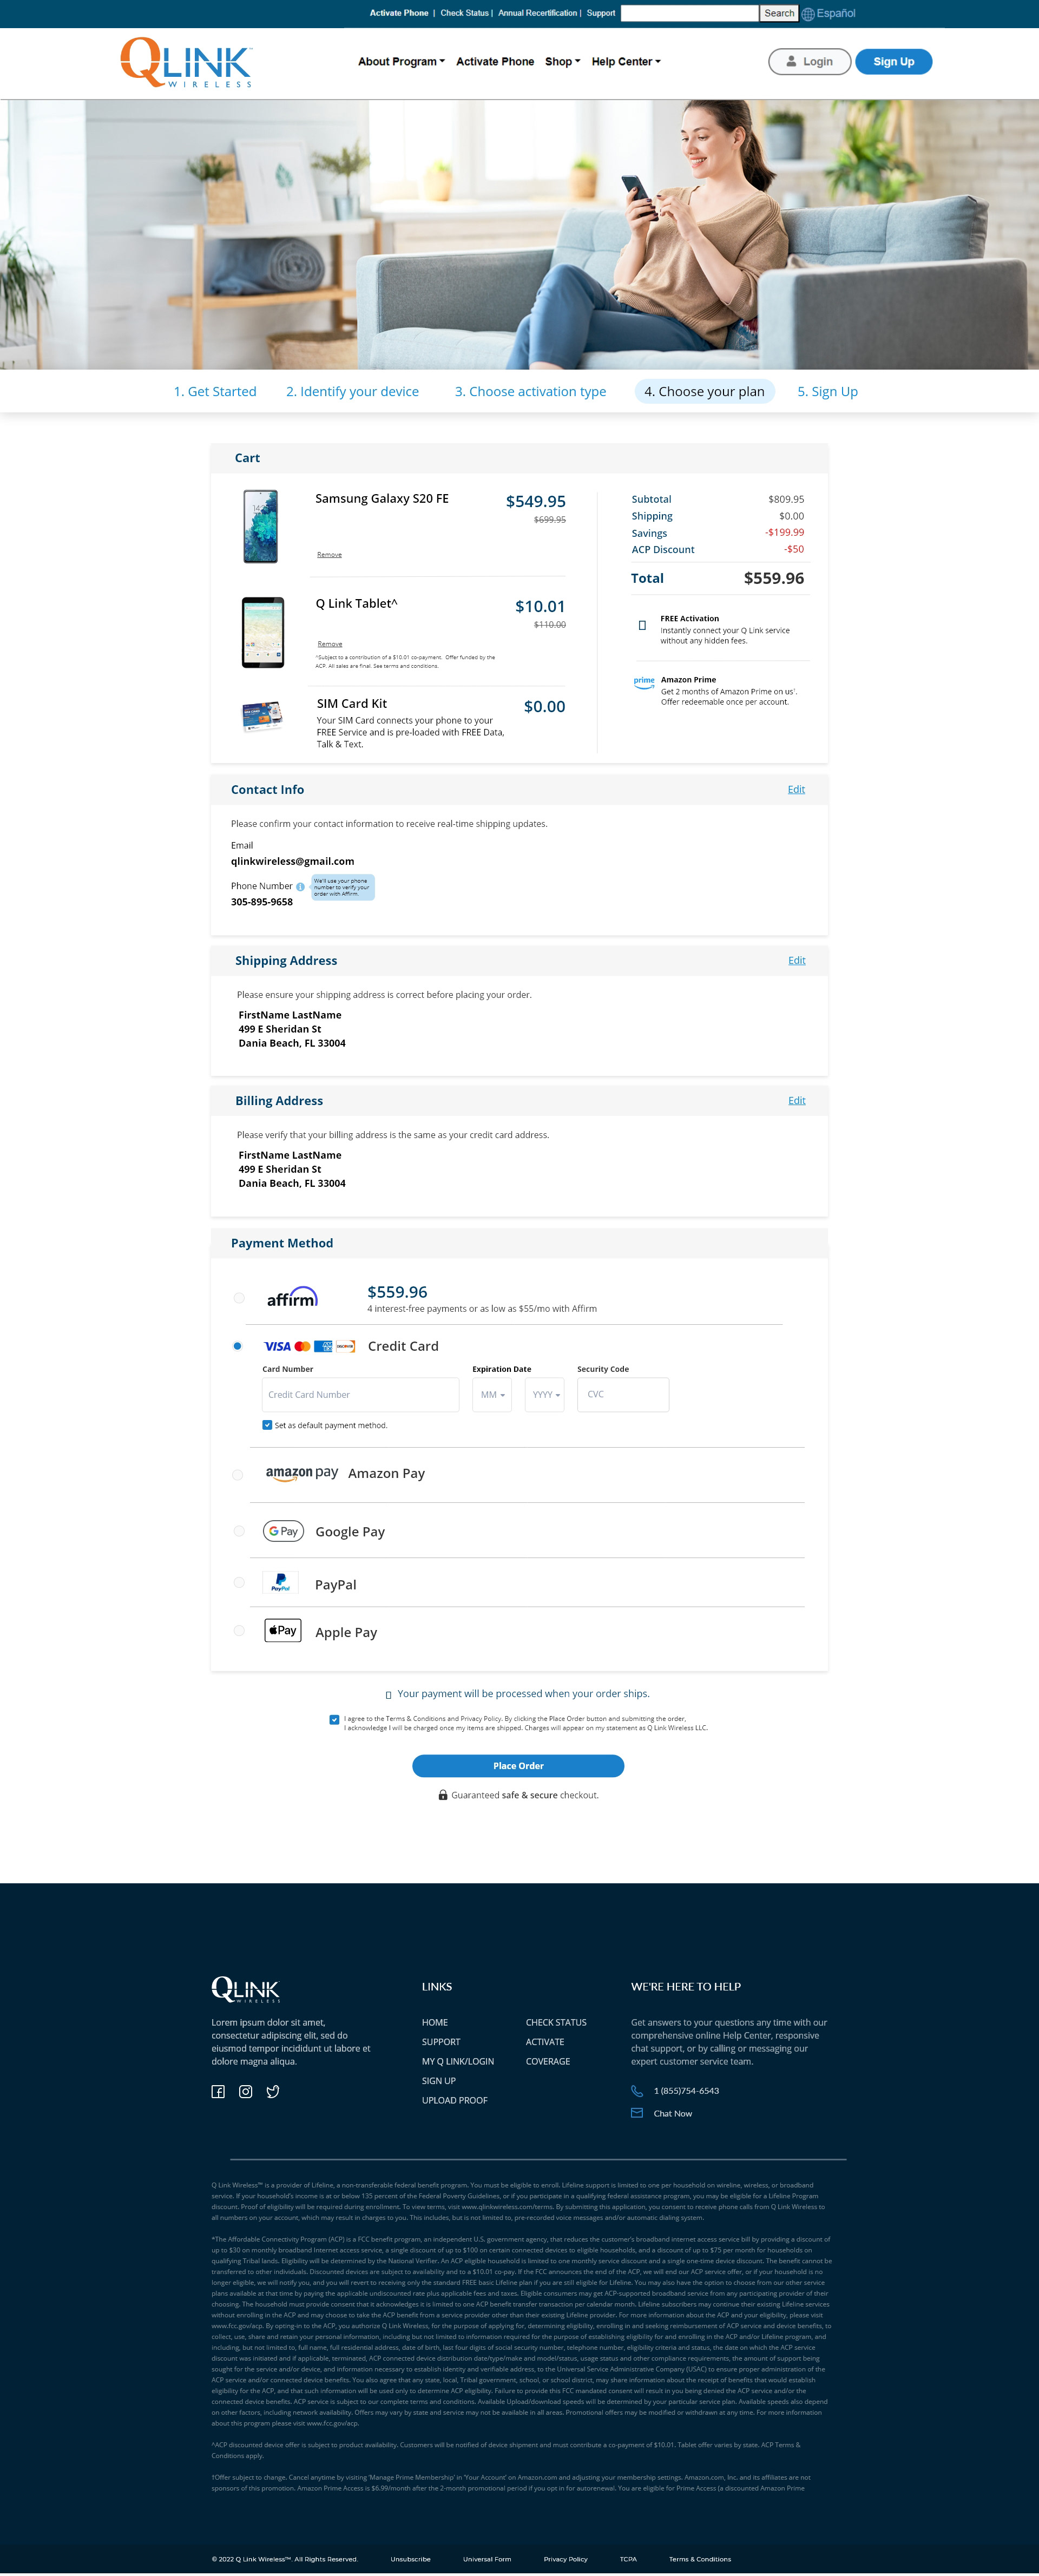Click the Q Link Wireless header logo
The image size is (1039, 2576).
(186, 62)
